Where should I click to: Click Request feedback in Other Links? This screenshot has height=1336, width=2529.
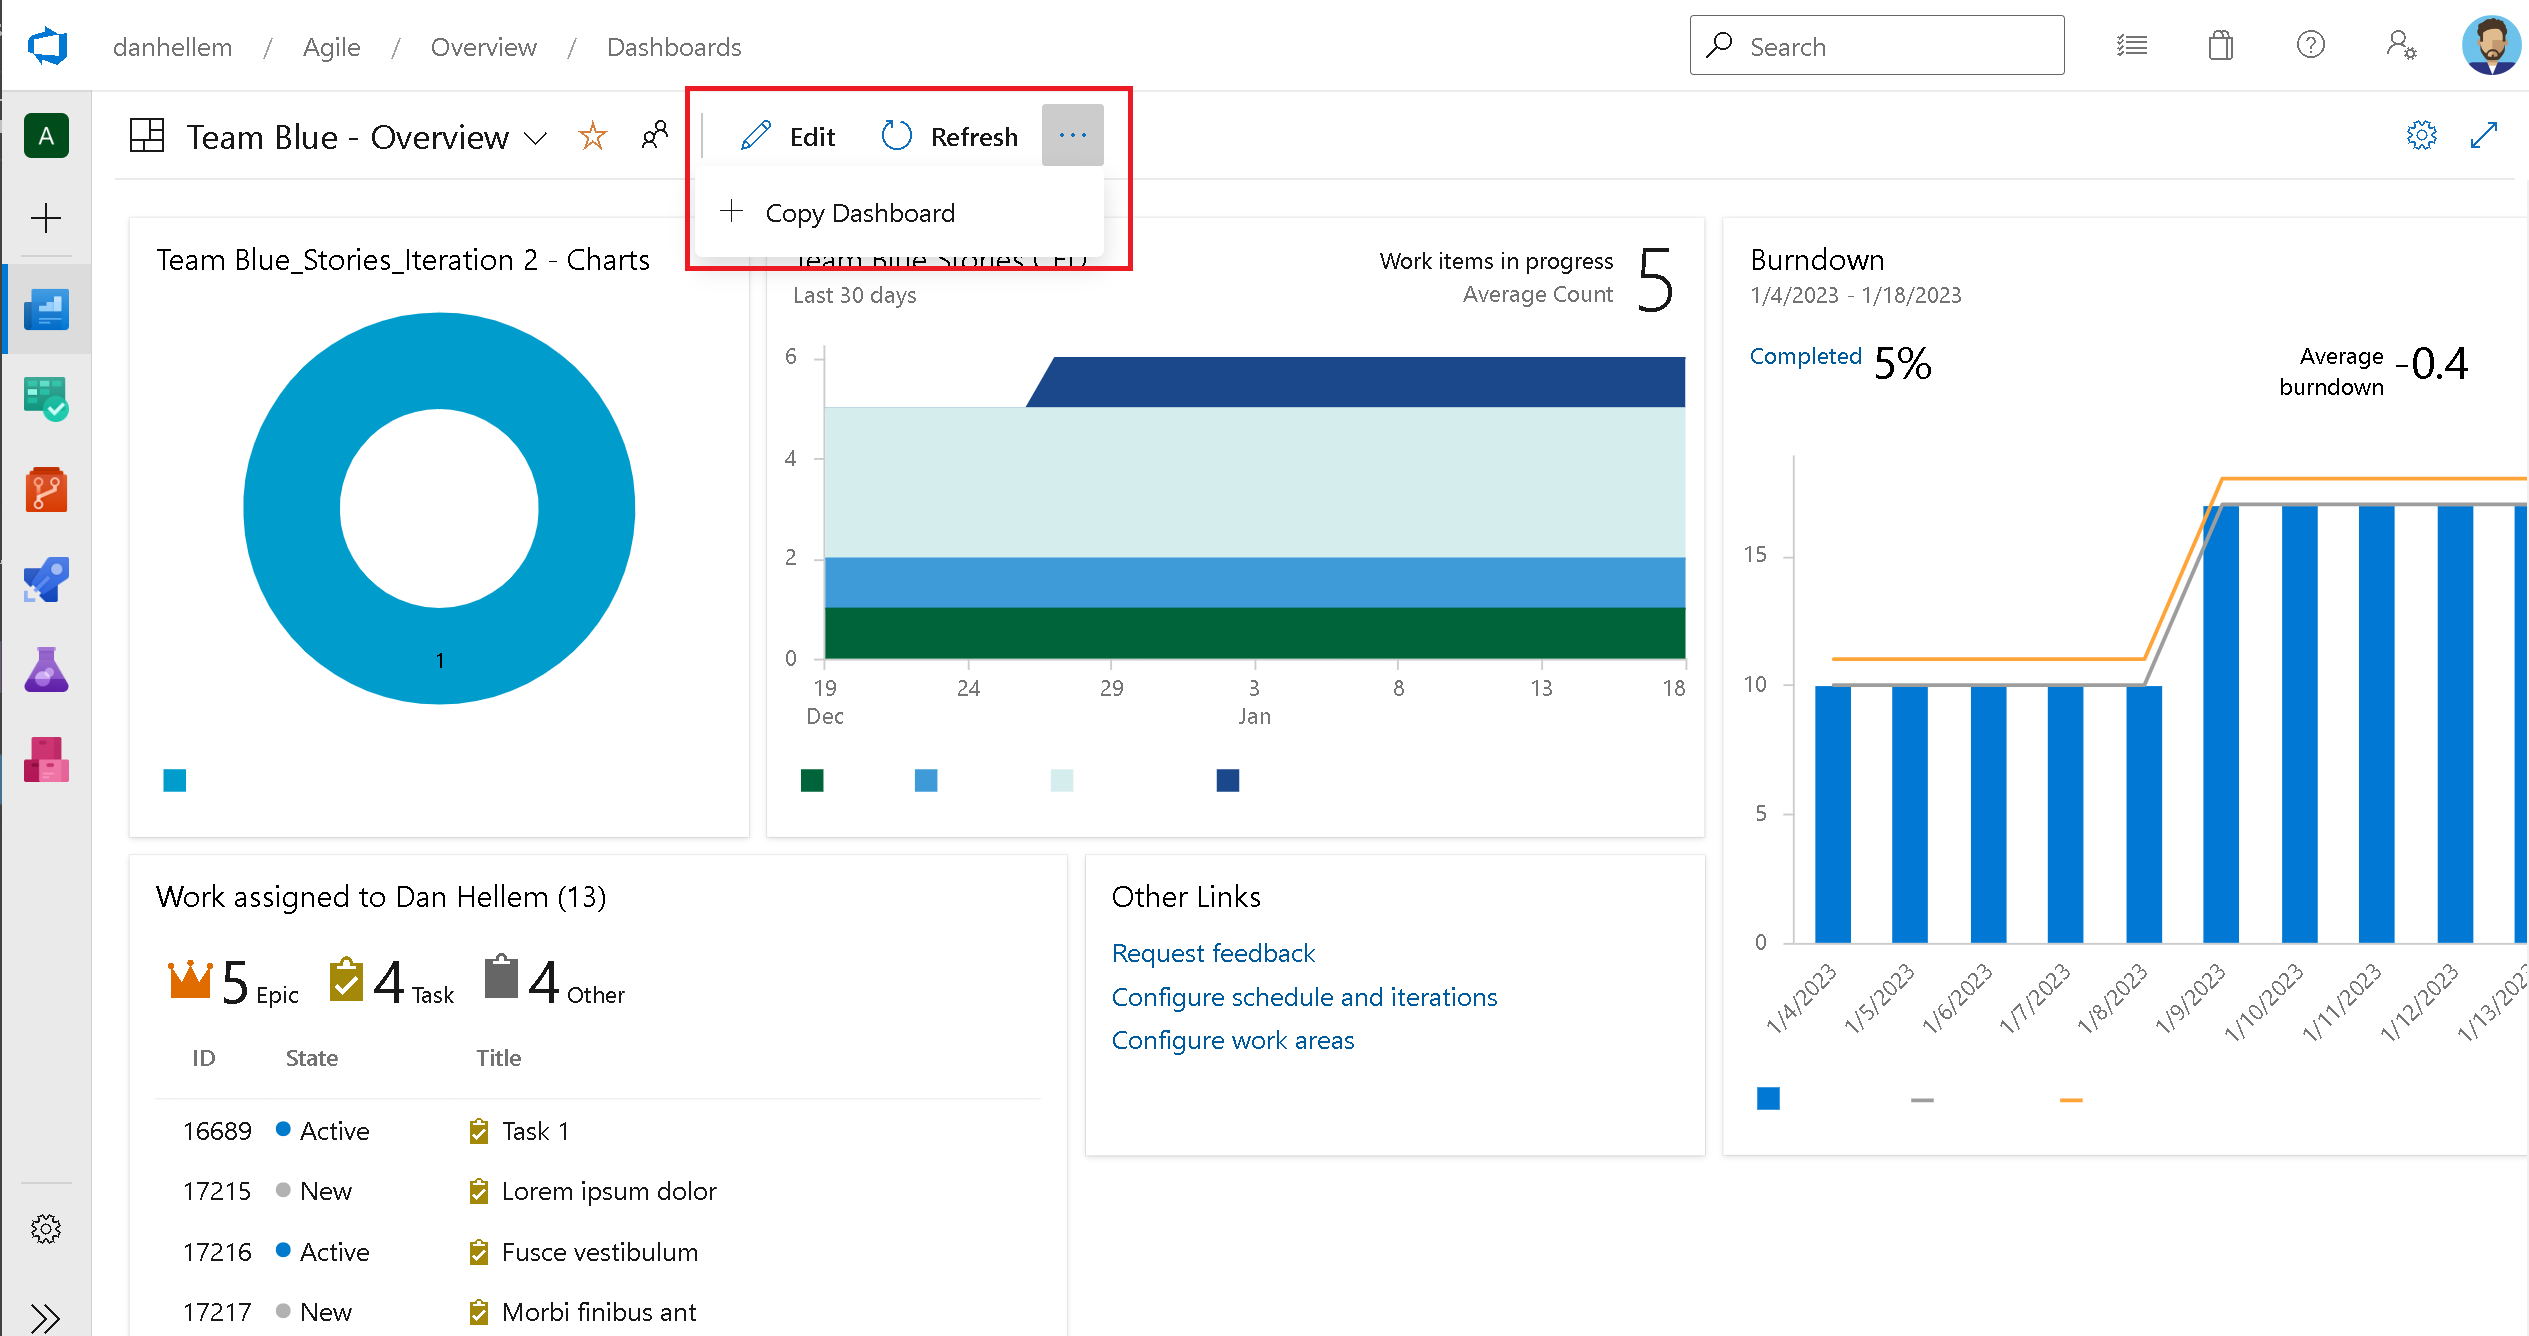pyautogui.click(x=1213, y=951)
